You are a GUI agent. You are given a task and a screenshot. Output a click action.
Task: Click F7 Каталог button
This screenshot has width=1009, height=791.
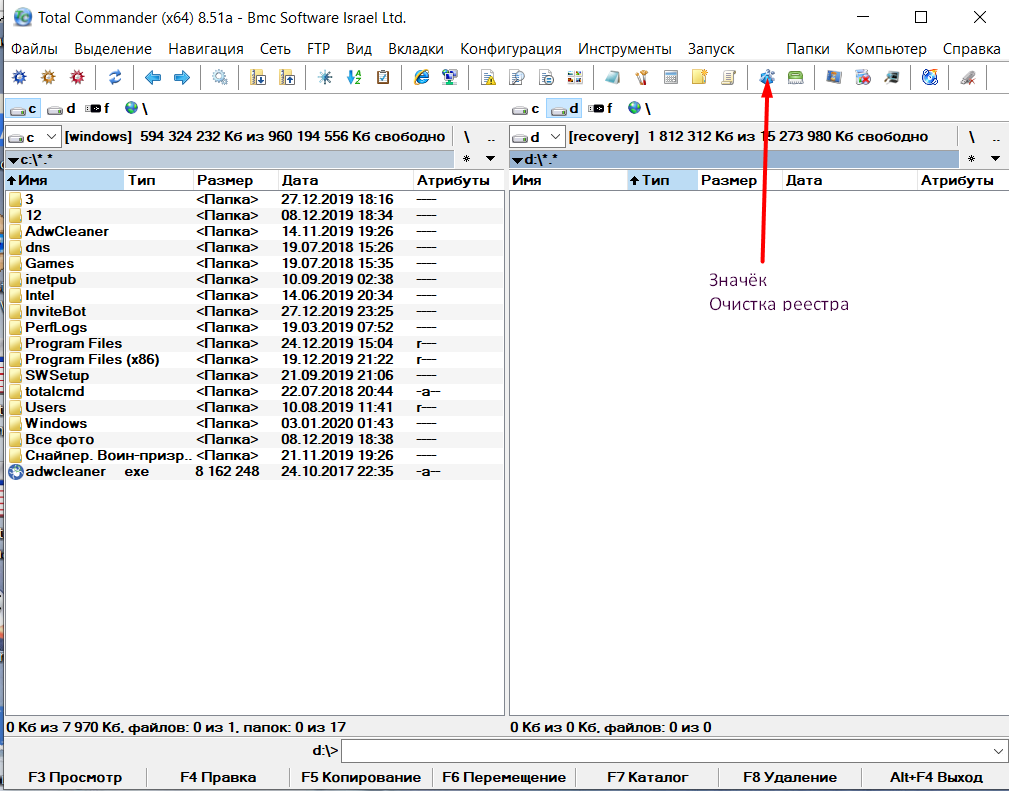pos(647,777)
